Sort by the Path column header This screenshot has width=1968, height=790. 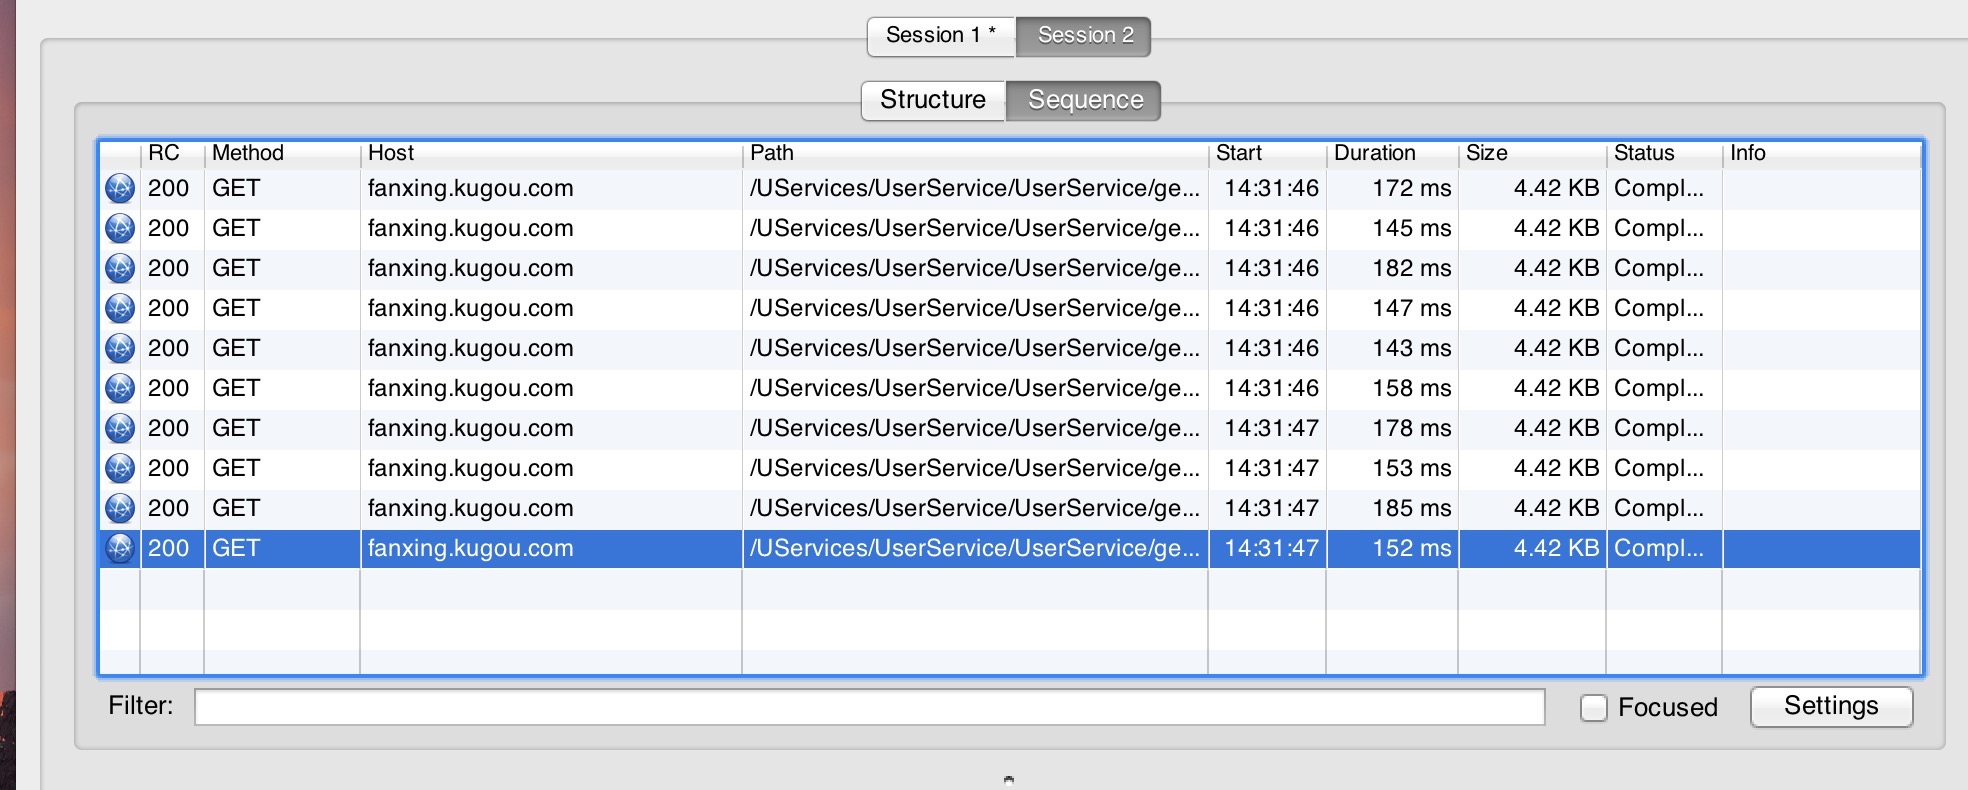(x=975, y=153)
